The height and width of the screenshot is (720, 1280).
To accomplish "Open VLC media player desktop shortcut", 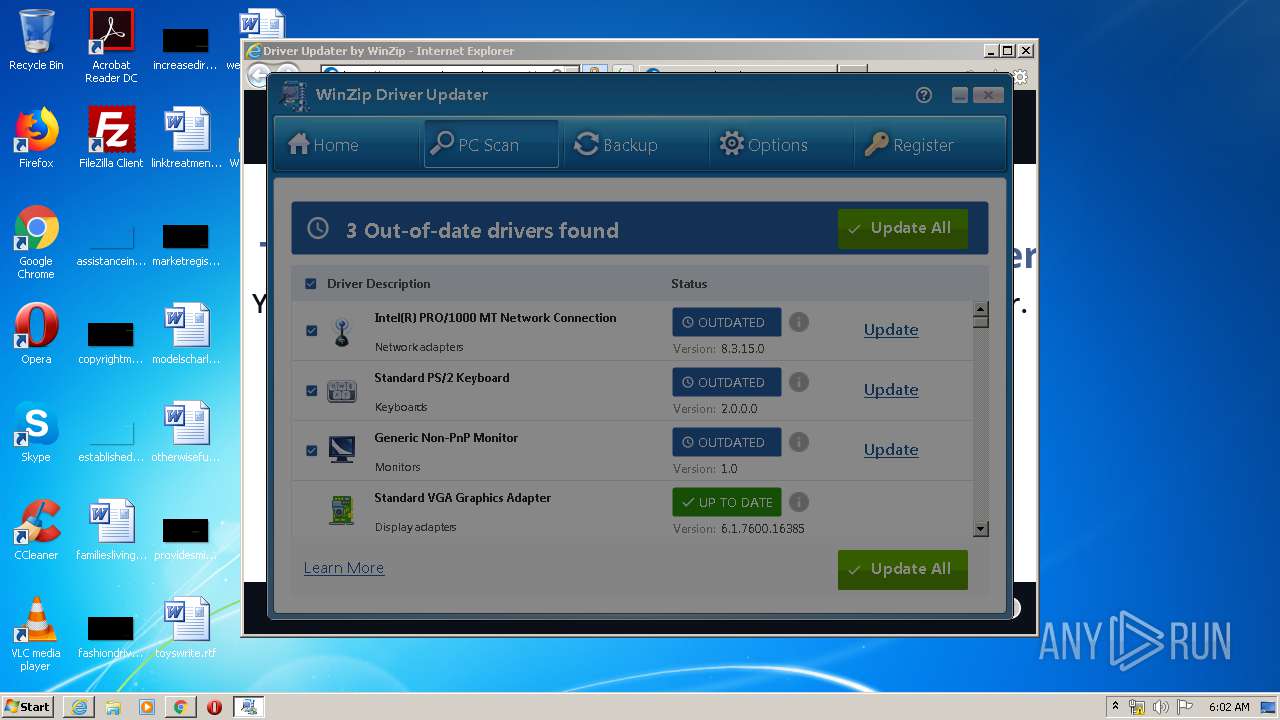I will click(x=36, y=633).
